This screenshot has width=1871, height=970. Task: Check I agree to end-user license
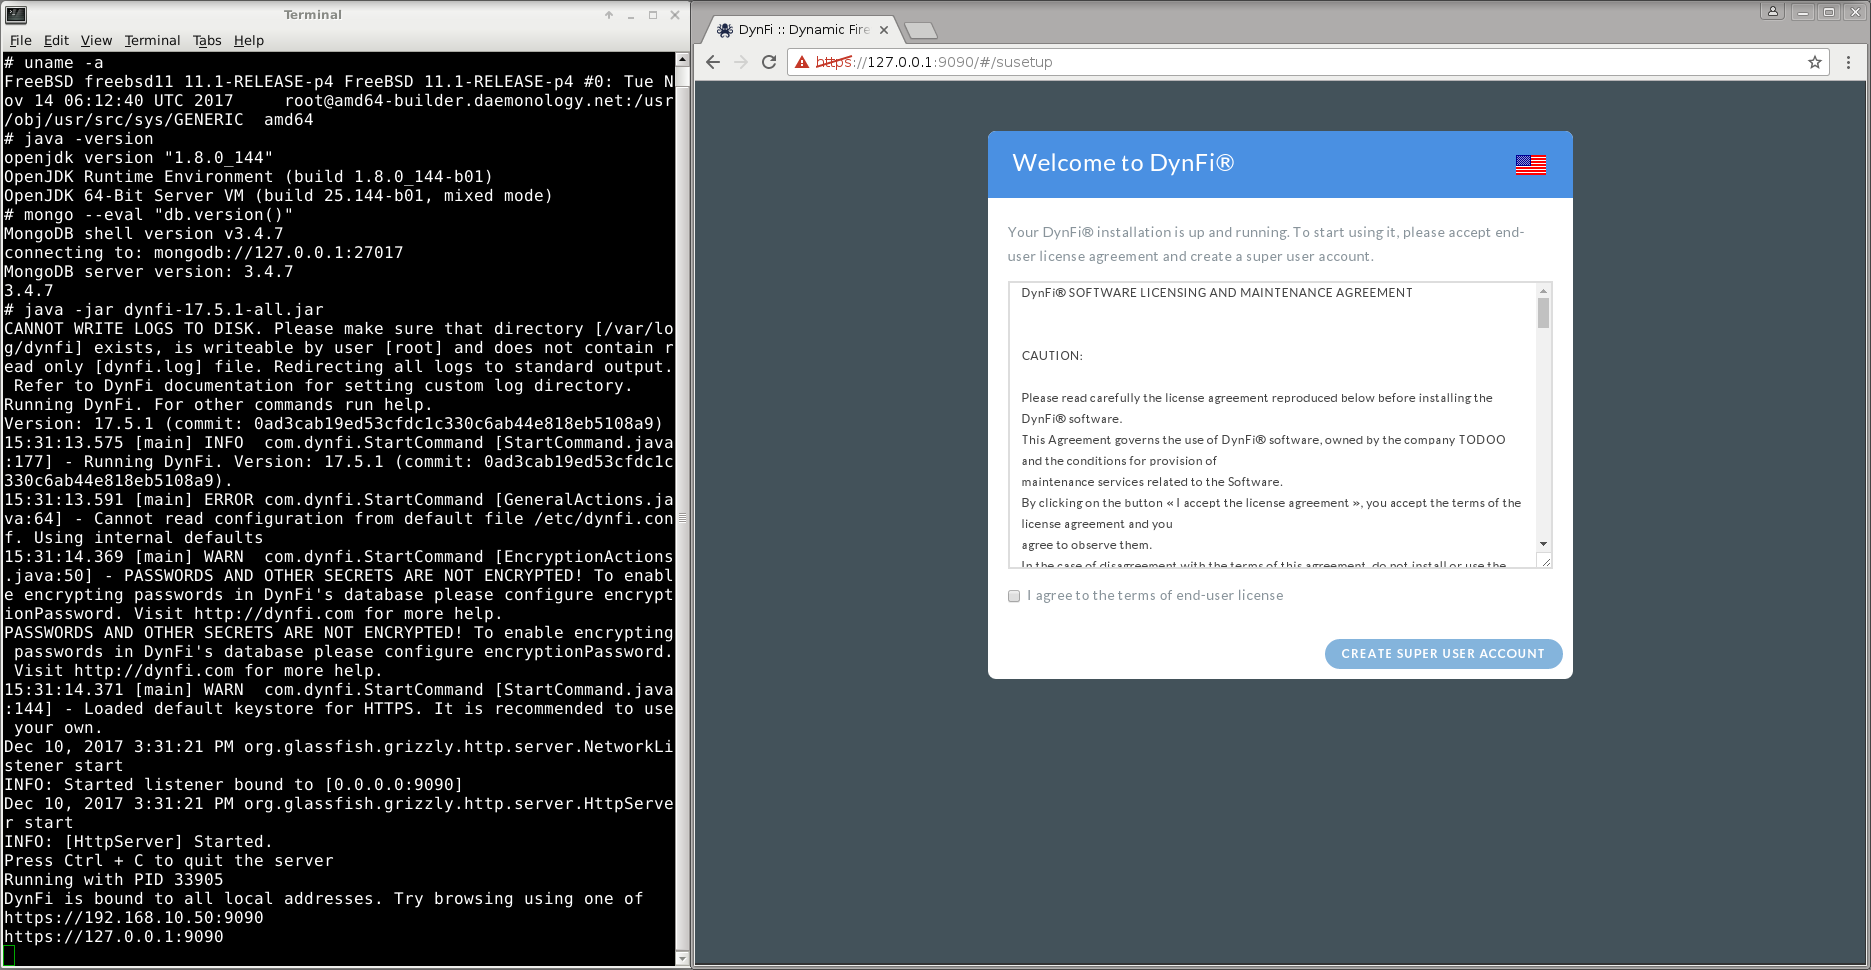tap(1014, 596)
